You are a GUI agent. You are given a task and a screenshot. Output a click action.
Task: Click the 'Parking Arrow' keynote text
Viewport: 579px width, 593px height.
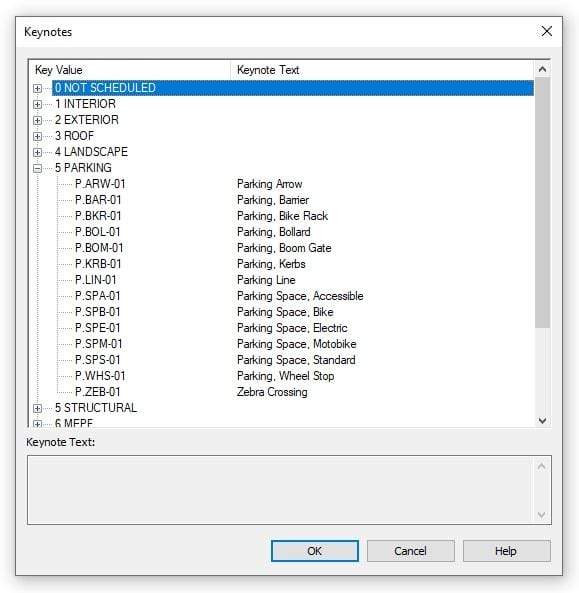coord(270,184)
